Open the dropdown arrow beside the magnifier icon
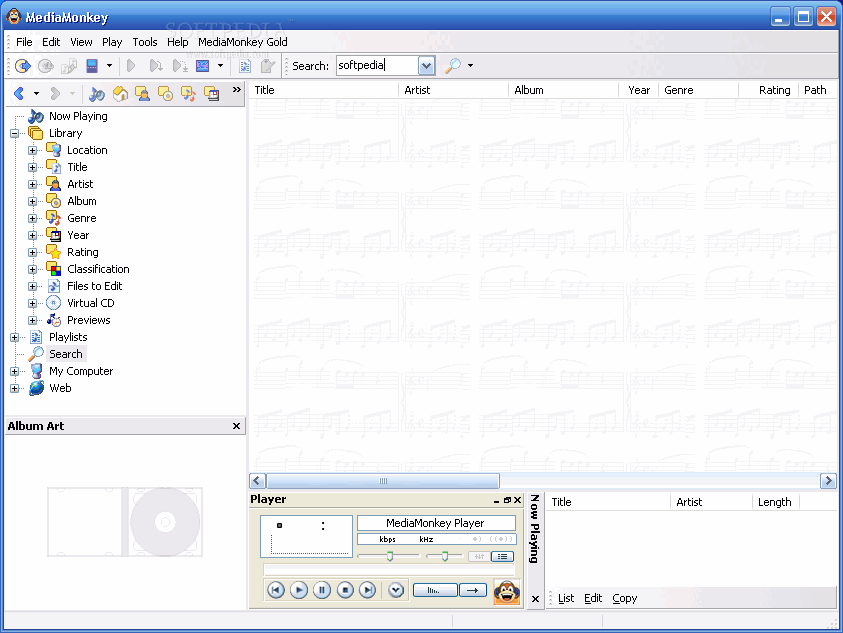This screenshot has width=843, height=633. click(x=470, y=66)
